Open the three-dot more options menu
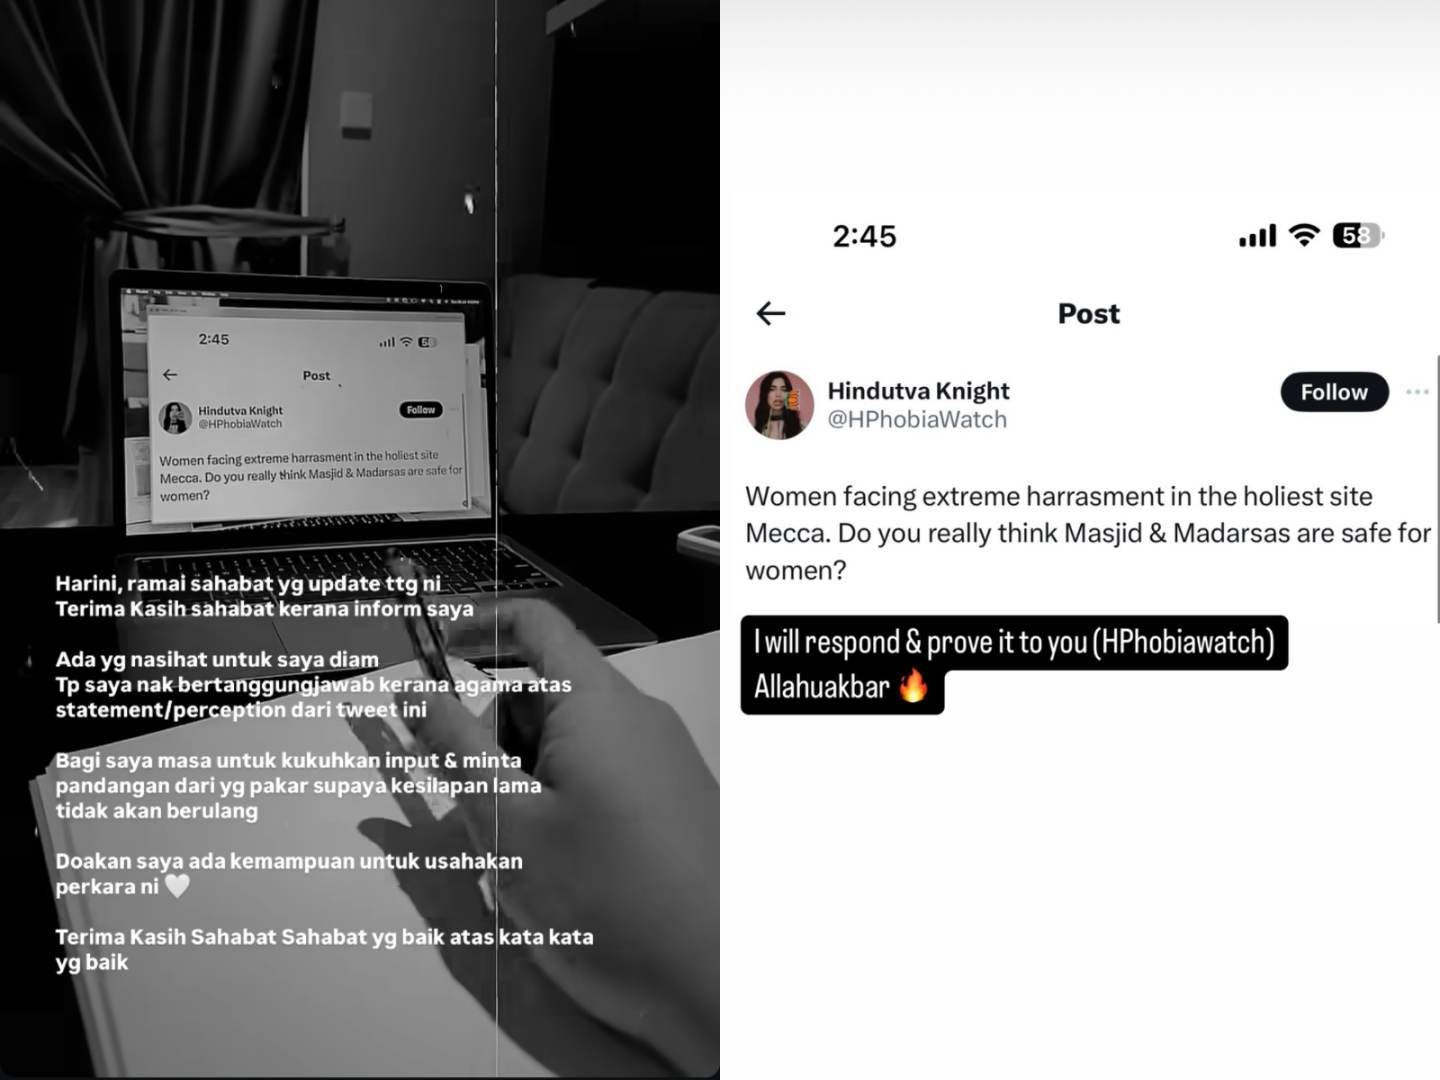1440x1080 pixels. [1417, 392]
